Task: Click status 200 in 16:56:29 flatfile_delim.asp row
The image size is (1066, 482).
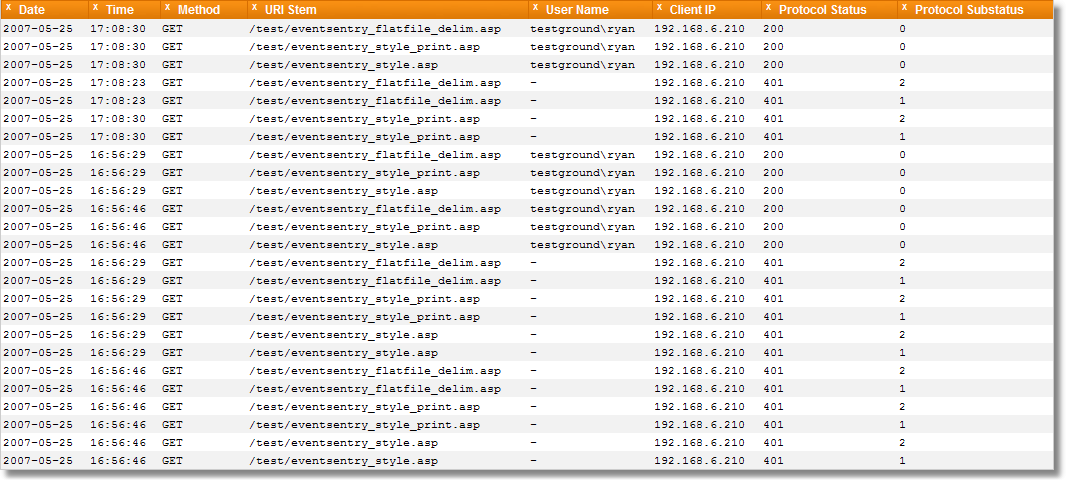Action: 774,155
